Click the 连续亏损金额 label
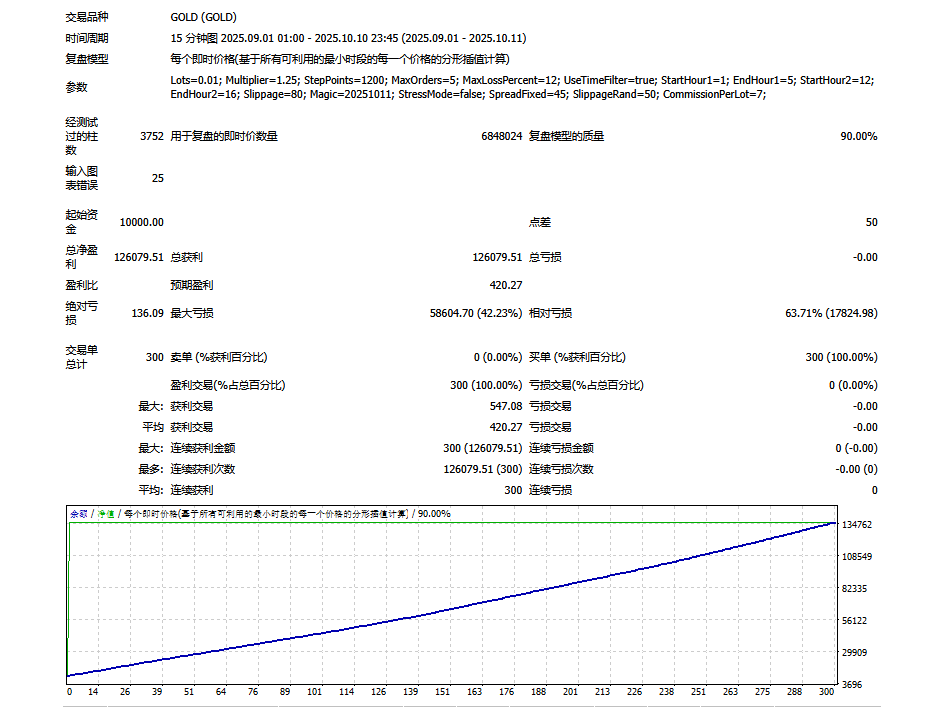Screen dimensions: 943x707 tap(561, 448)
